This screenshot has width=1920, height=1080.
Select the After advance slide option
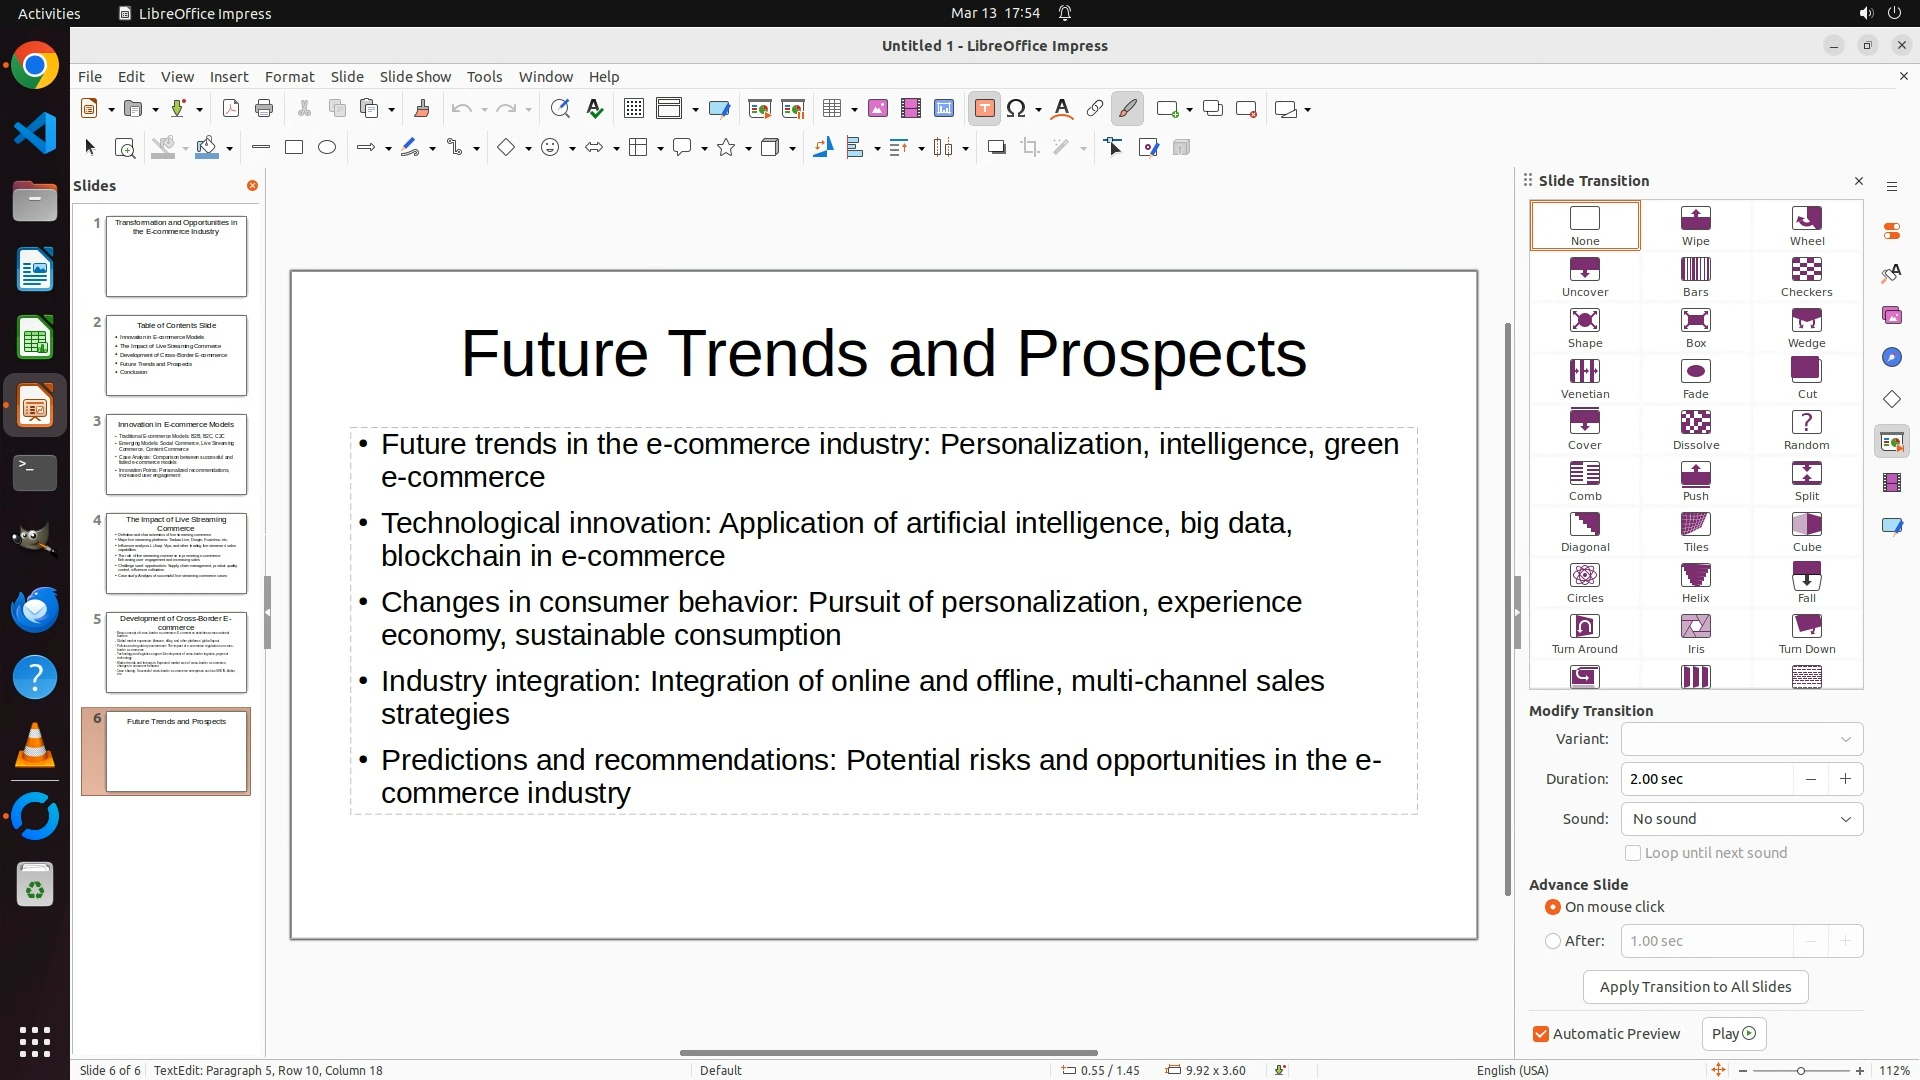(1553, 941)
